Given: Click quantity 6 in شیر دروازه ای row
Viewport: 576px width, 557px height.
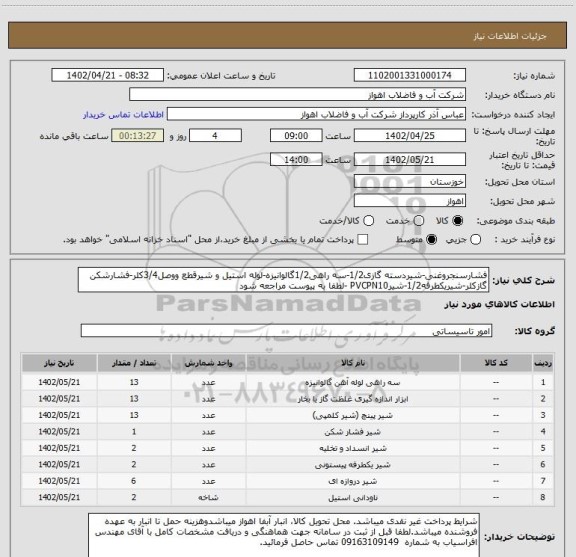Looking at the screenshot, I should click(134, 481).
